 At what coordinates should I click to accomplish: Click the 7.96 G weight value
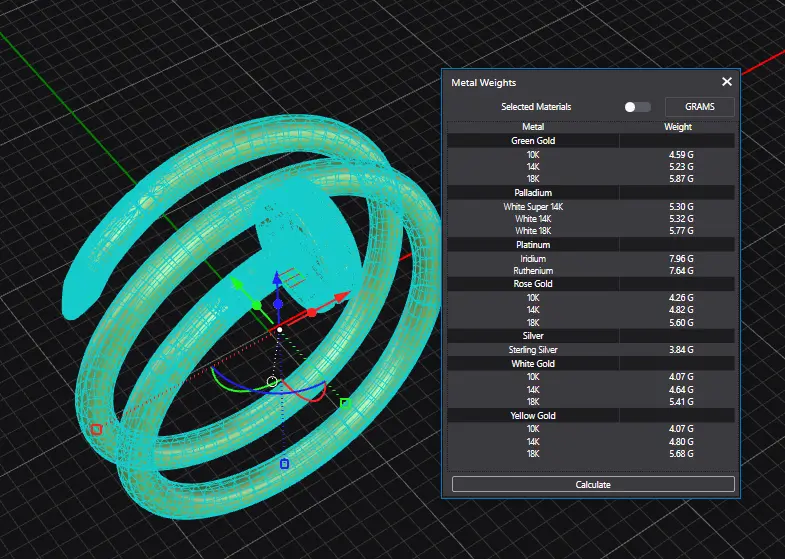click(681, 259)
